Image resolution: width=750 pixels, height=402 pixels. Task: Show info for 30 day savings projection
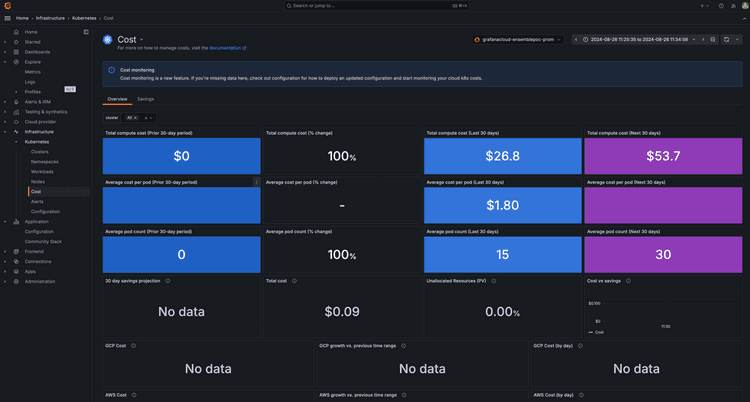(x=167, y=281)
